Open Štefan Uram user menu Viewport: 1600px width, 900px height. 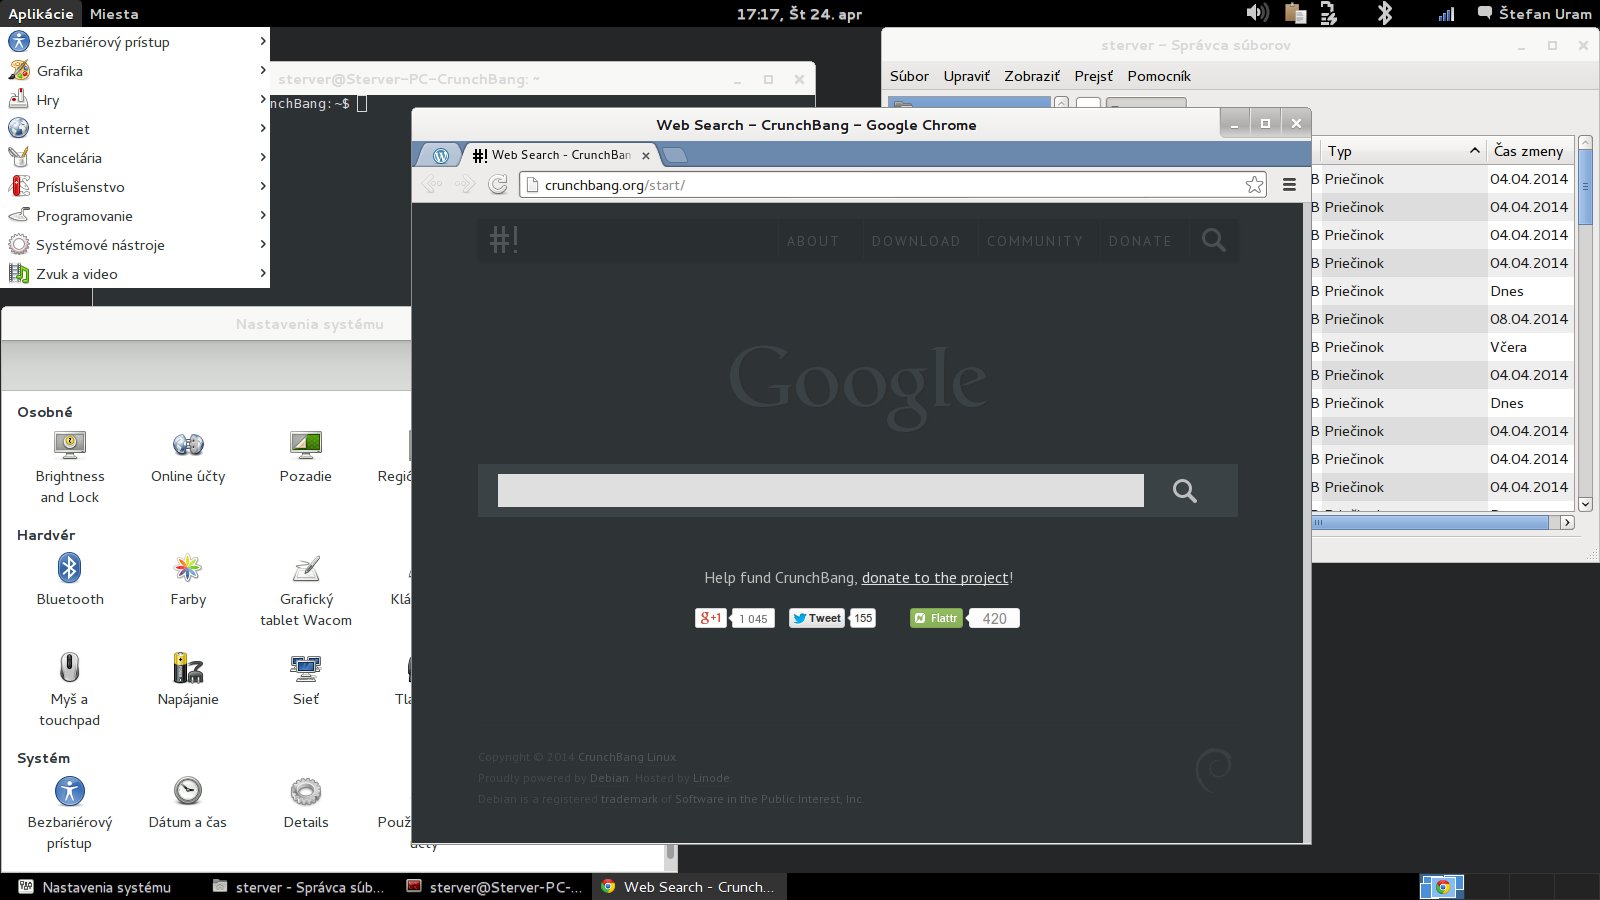[x=1535, y=14]
